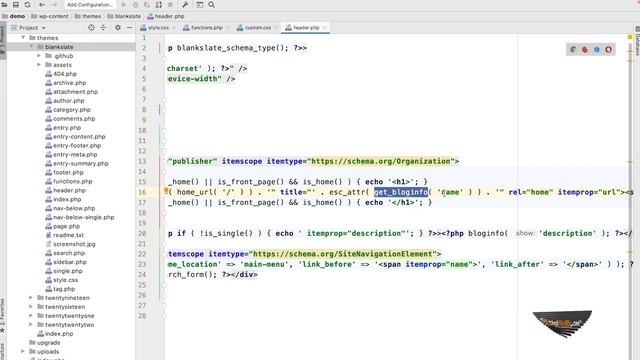The width and height of the screenshot is (640, 360).
Task: Open file in Chrome browser icon
Action: 573,49
